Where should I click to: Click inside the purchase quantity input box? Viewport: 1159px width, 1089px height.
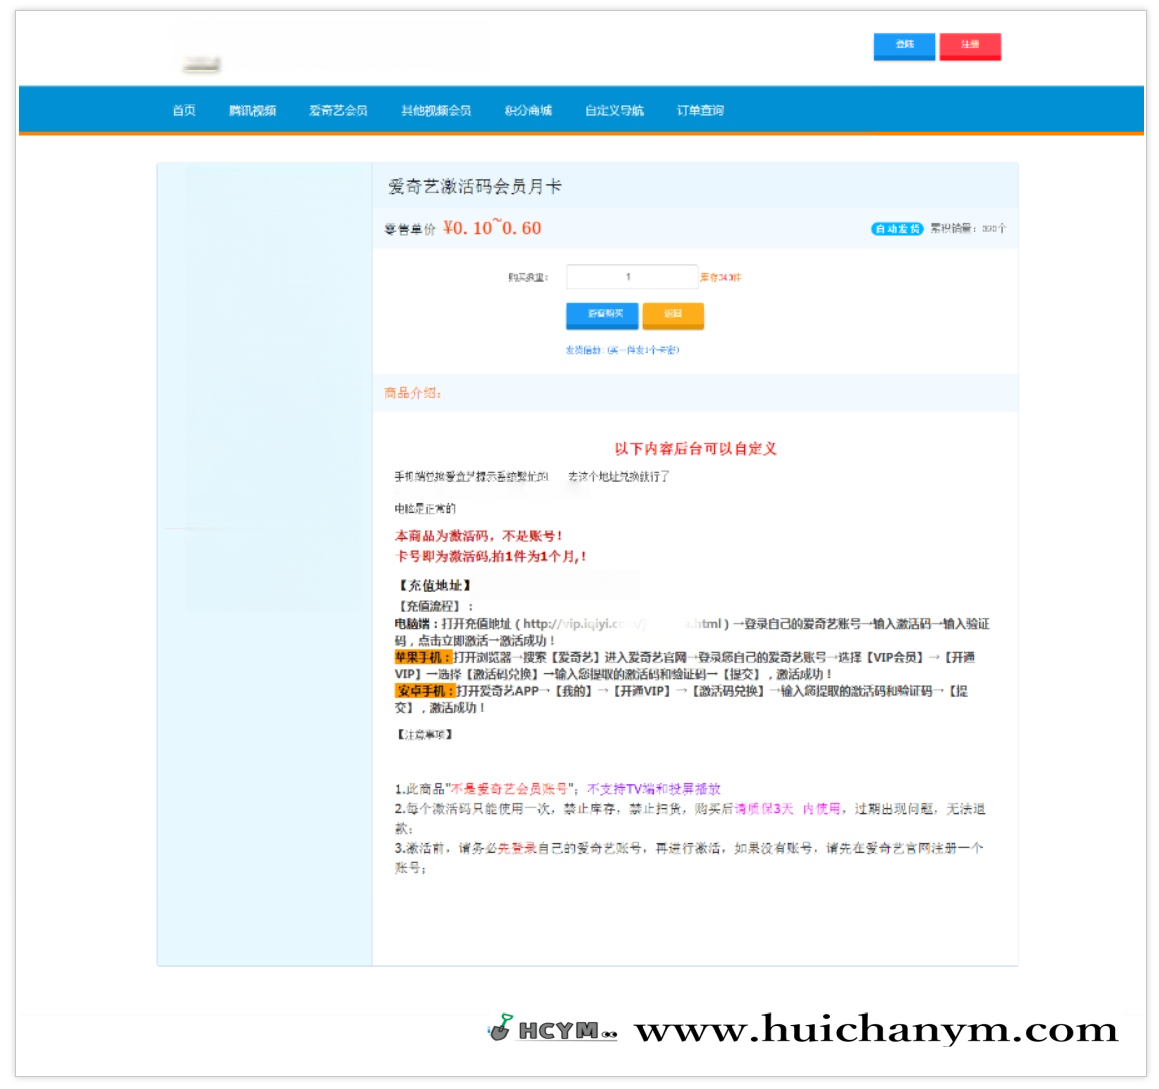coord(632,276)
